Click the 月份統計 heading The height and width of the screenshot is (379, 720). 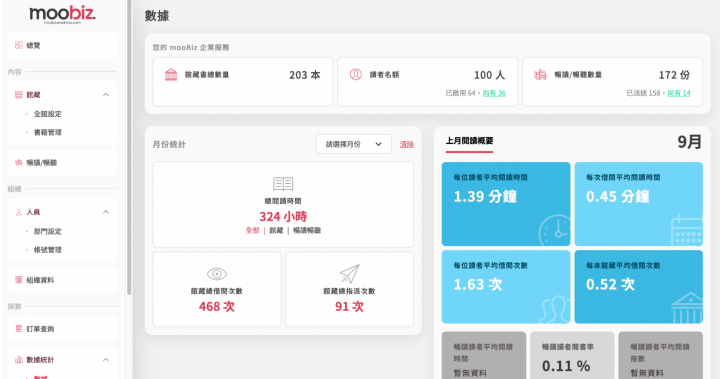pos(169,144)
